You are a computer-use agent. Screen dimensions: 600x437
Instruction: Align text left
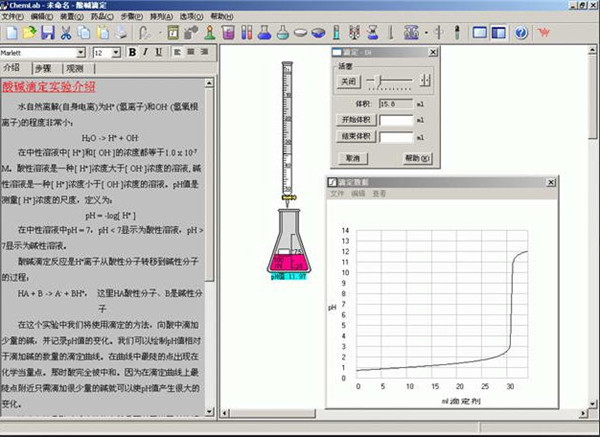coord(177,52)
